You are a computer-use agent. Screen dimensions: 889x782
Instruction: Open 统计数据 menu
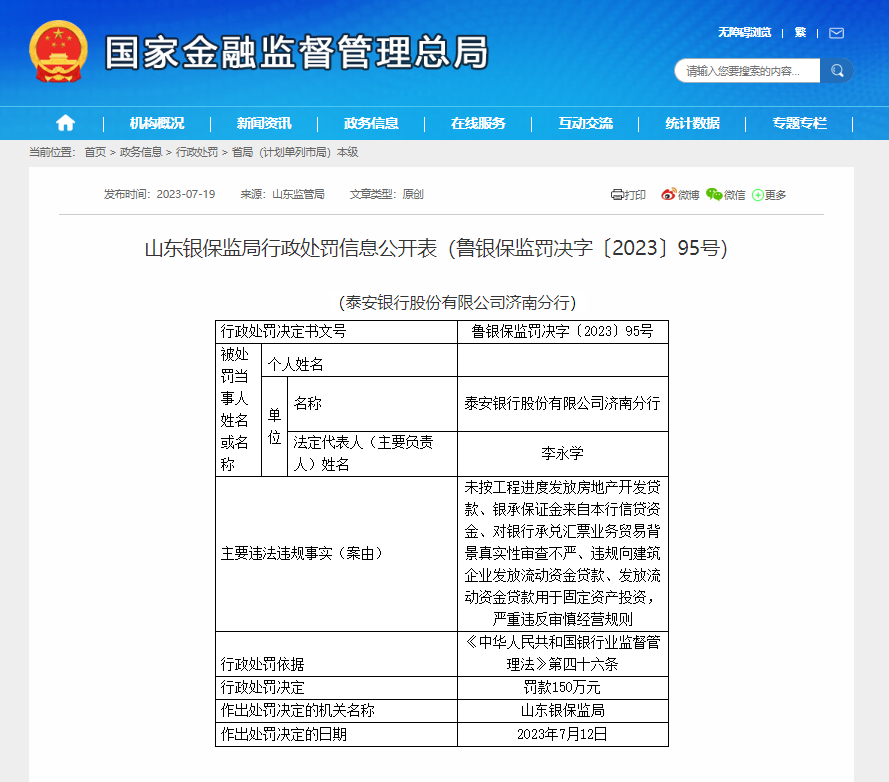(692, 123)
